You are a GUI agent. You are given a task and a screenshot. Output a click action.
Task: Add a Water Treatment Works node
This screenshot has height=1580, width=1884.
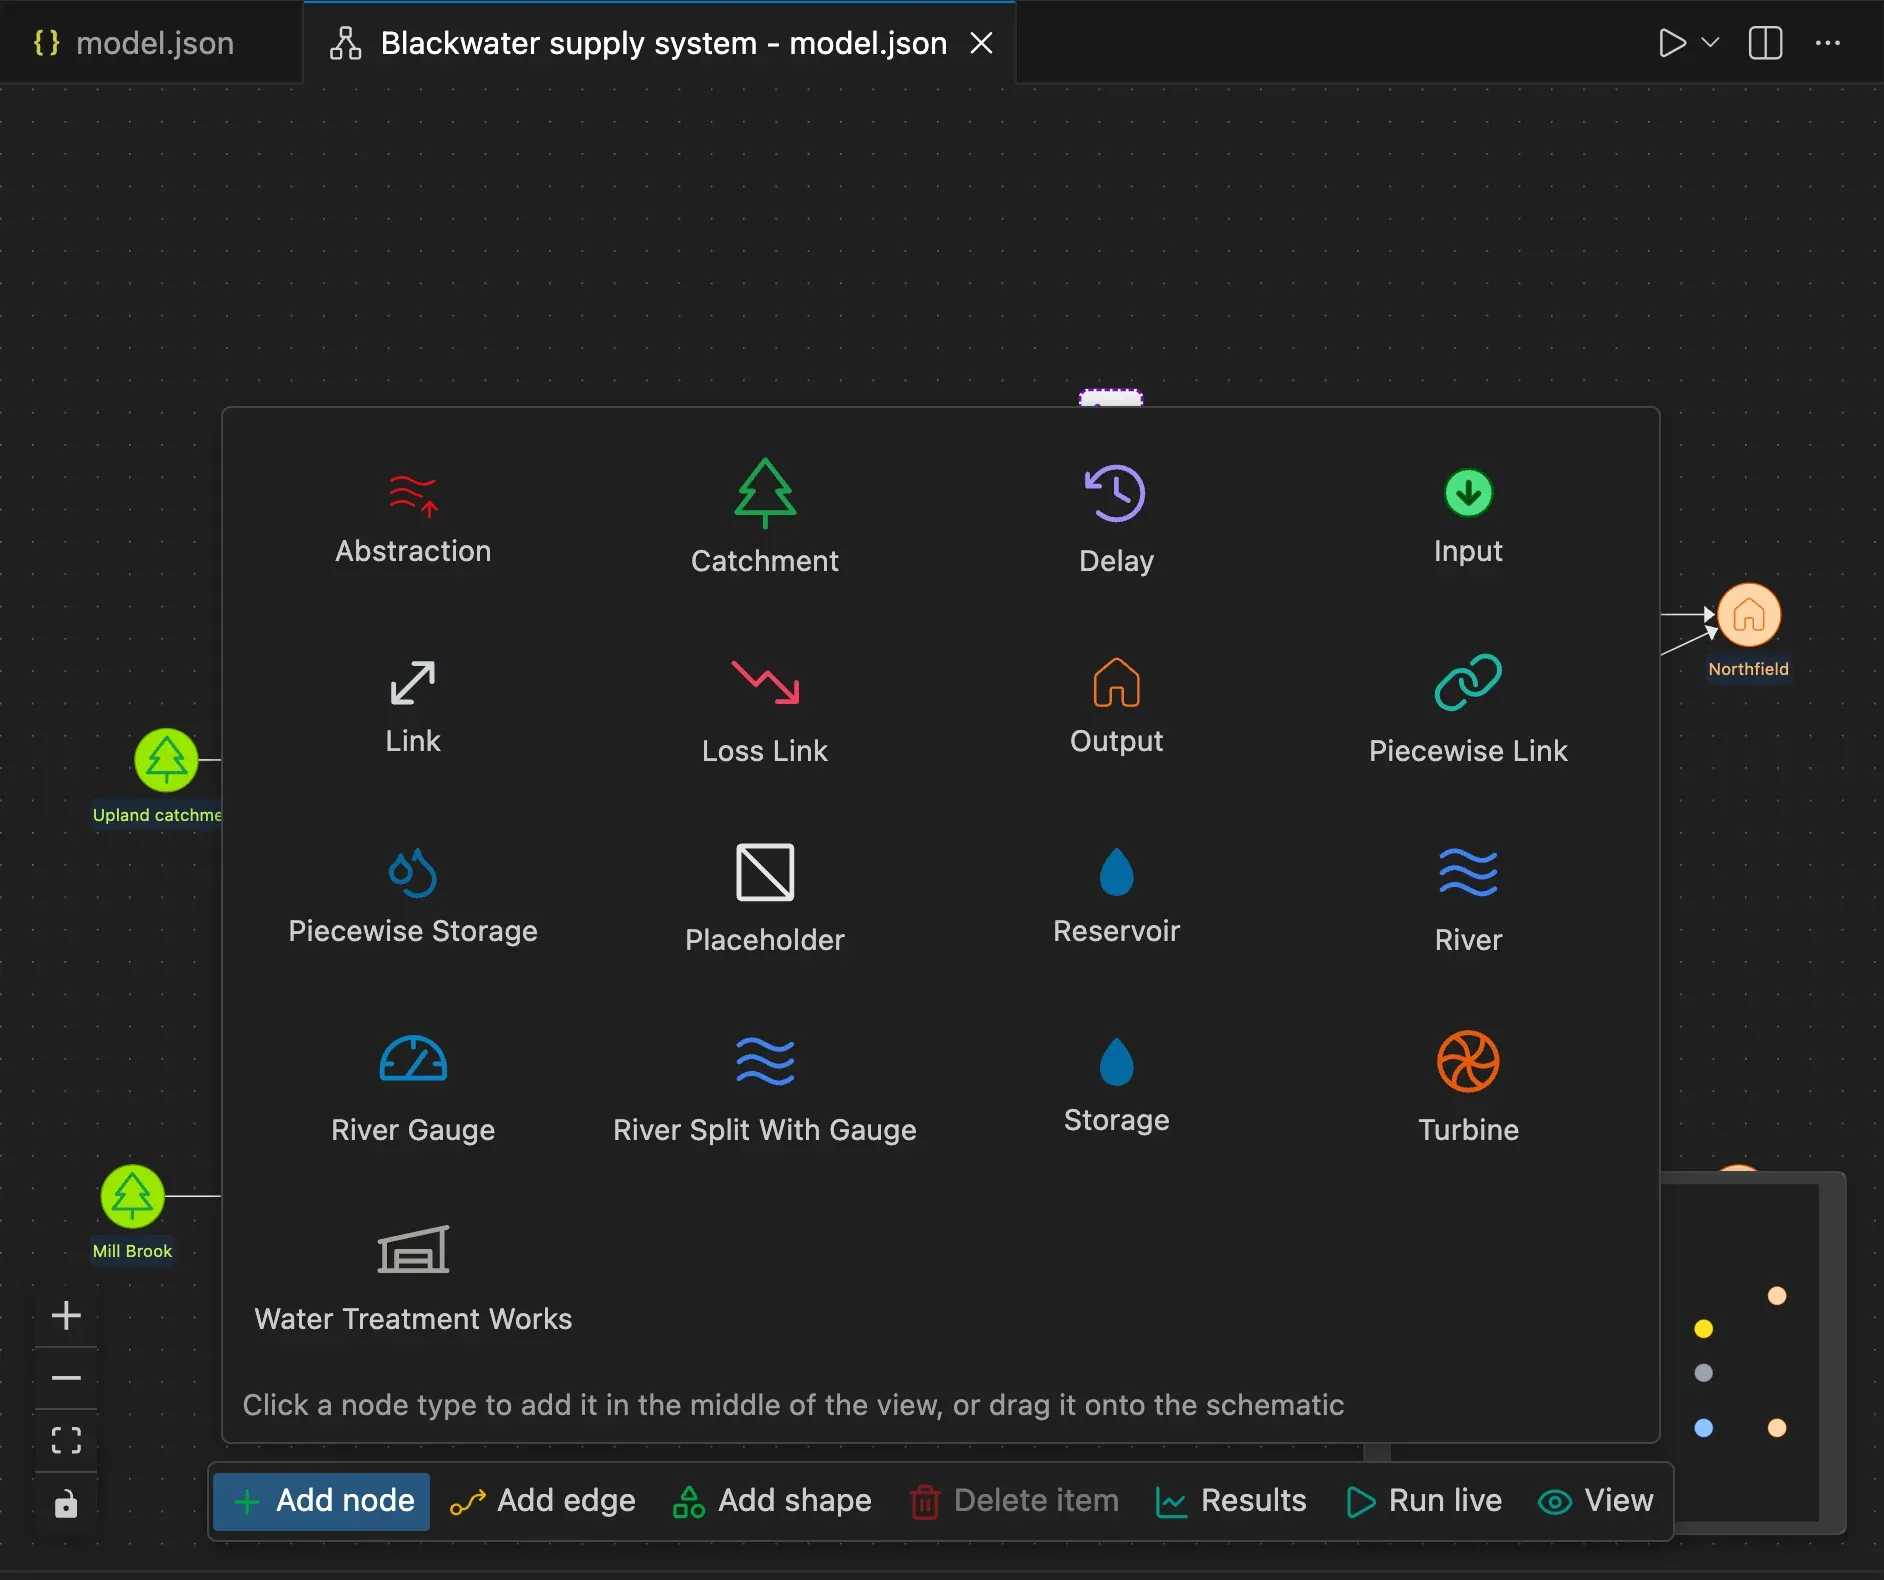413,1277
